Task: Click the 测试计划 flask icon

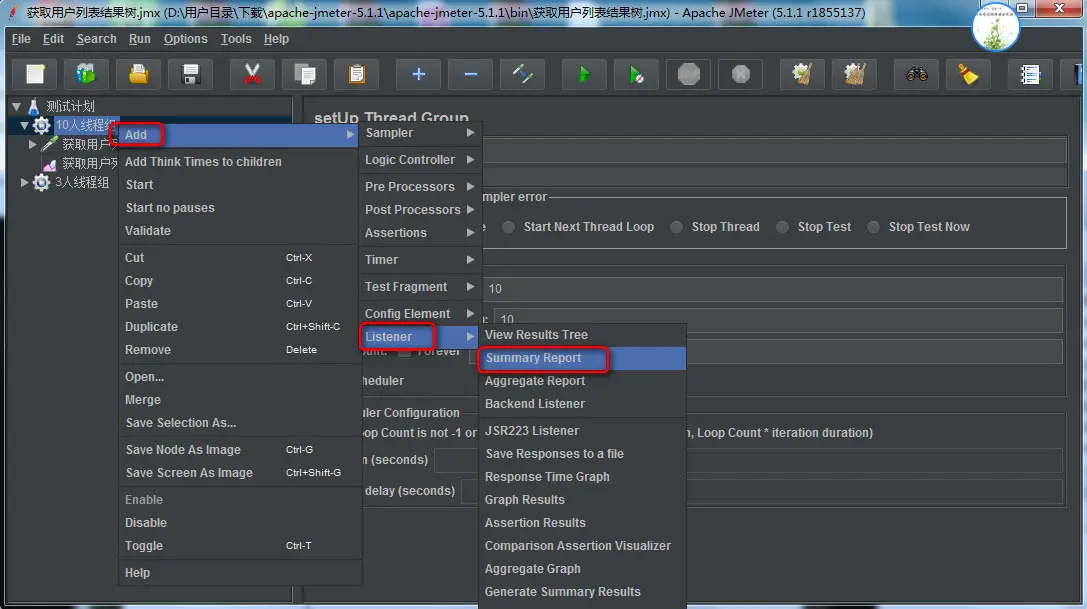Action: [x=33, y=106]
